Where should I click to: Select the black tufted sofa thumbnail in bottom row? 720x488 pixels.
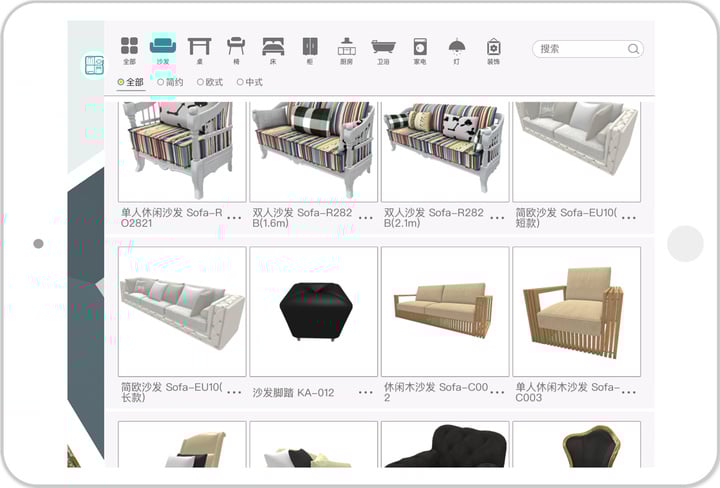click(445, 444)
